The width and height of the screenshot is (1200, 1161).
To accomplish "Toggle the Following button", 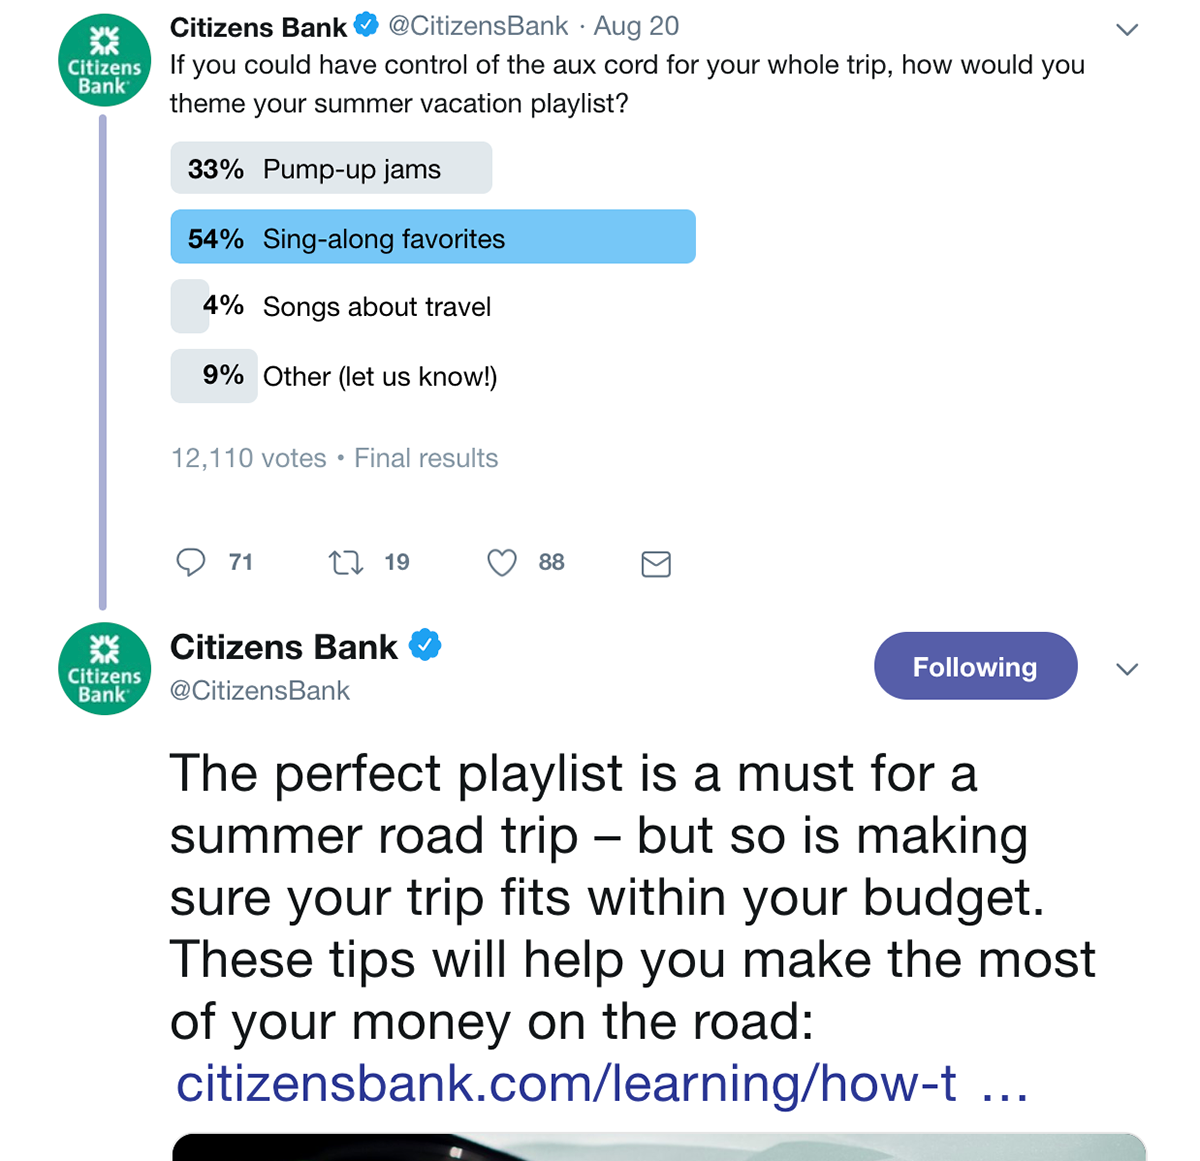I will pos(975,666).
